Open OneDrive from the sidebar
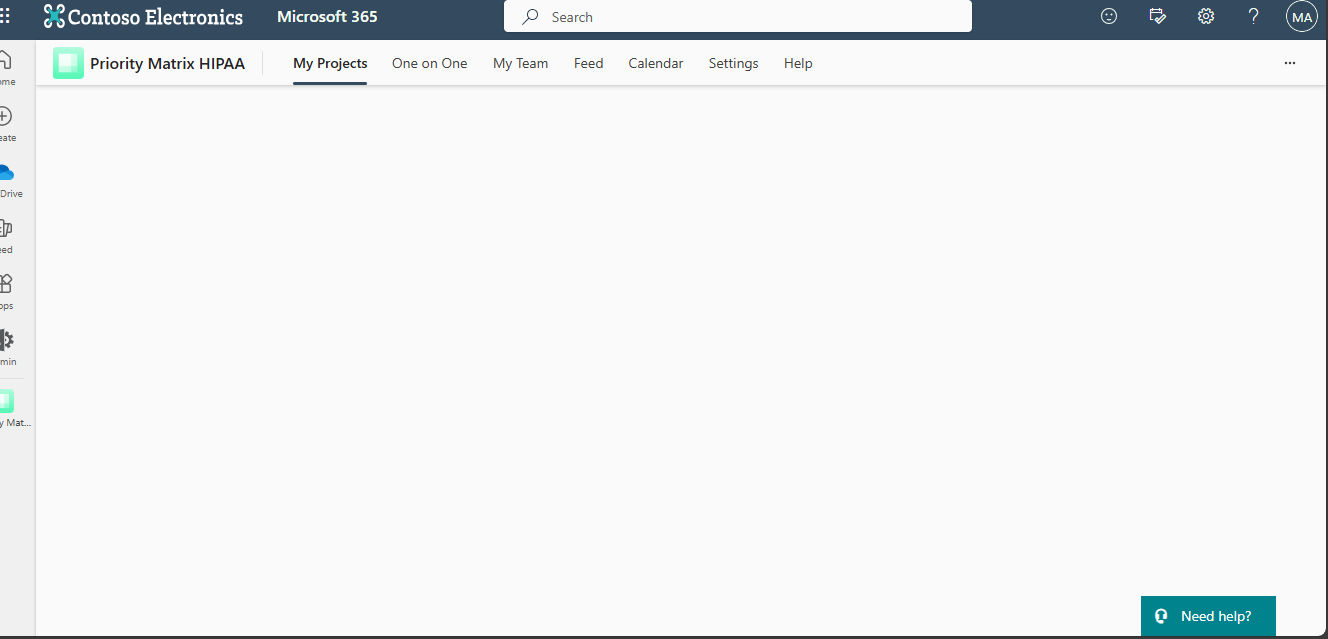1328x639 pixels. point(10,172)
